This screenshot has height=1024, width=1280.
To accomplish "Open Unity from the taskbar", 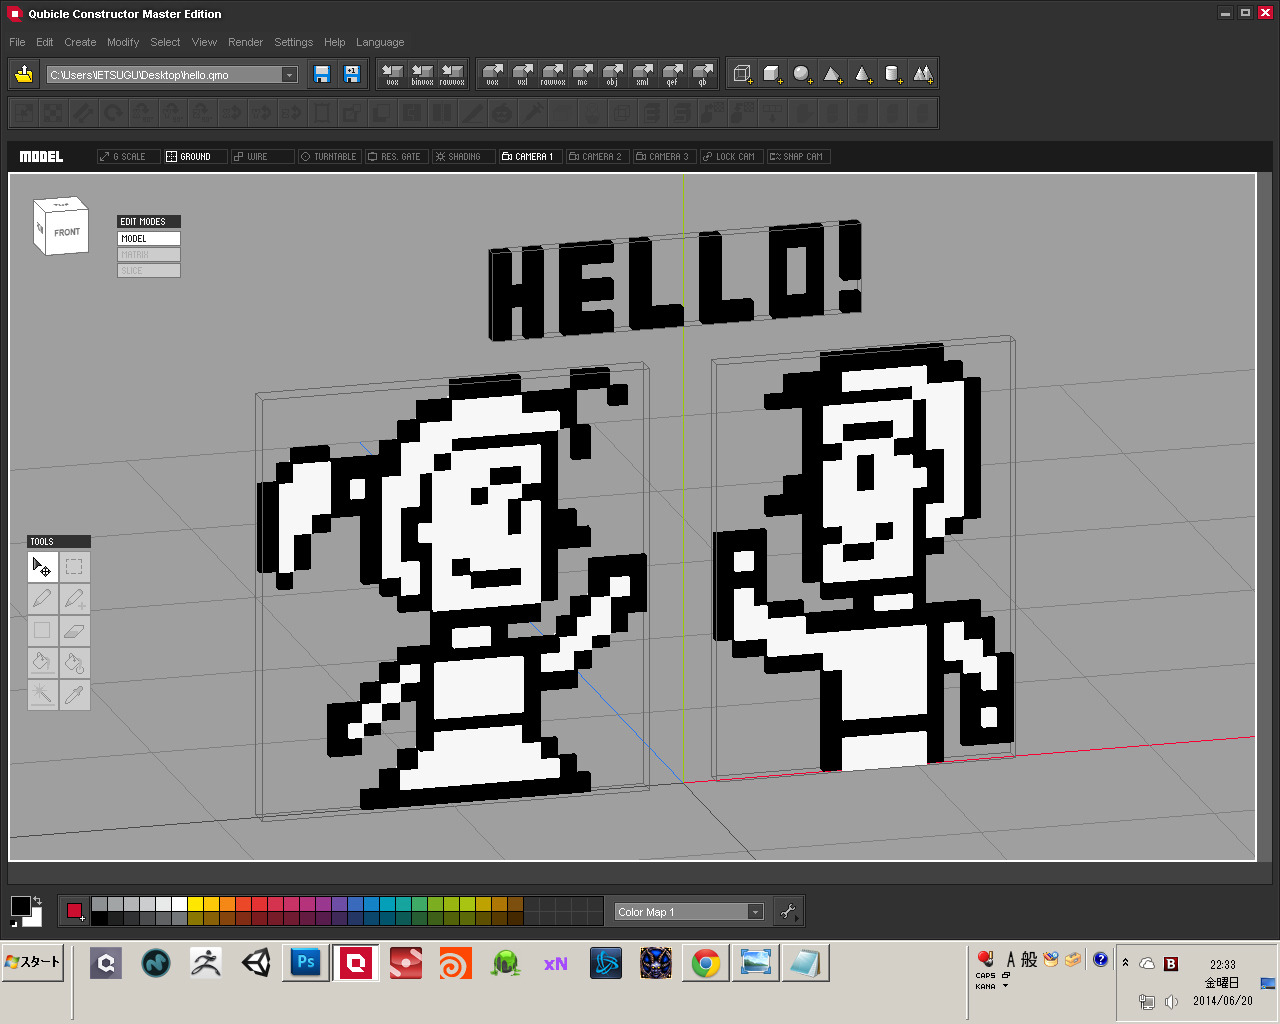I will coord(256,963).
